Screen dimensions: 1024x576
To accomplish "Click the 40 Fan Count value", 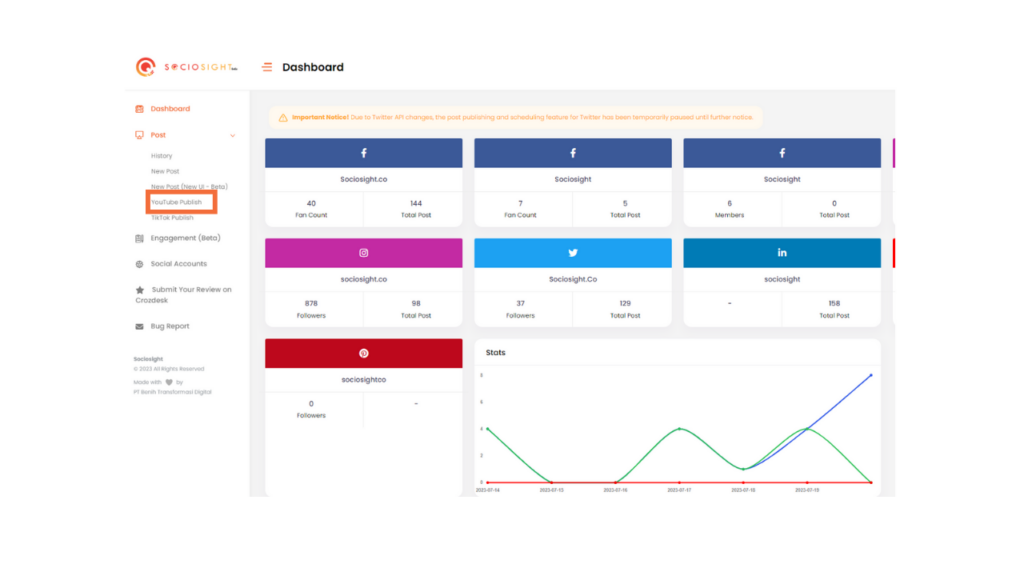I will (x=311, y=203).
